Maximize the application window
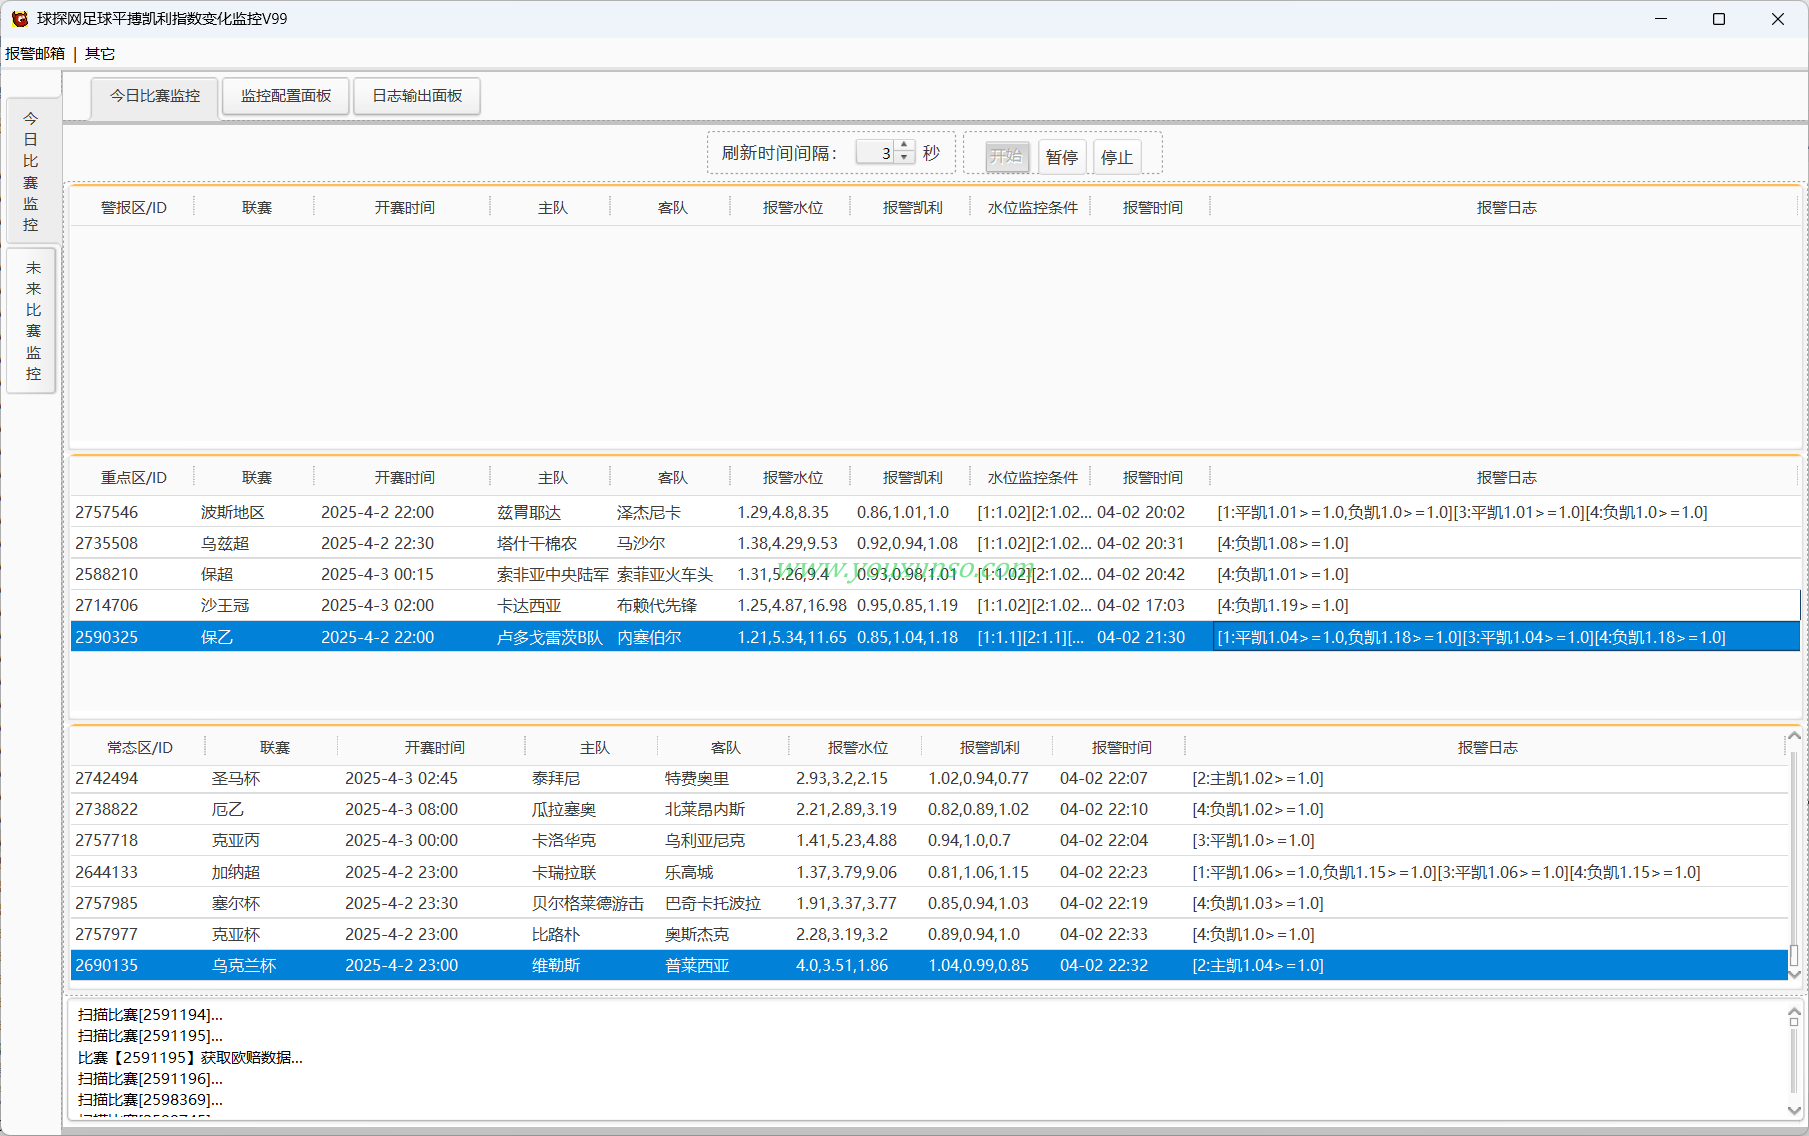The image size is (1809, 1136). tap(1719, 19)
